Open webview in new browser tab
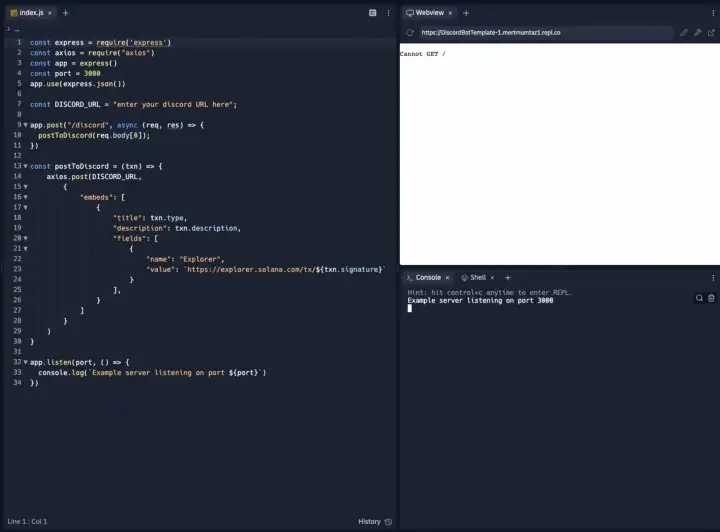This screenshot has height=532, width=720. coord(711,33)
